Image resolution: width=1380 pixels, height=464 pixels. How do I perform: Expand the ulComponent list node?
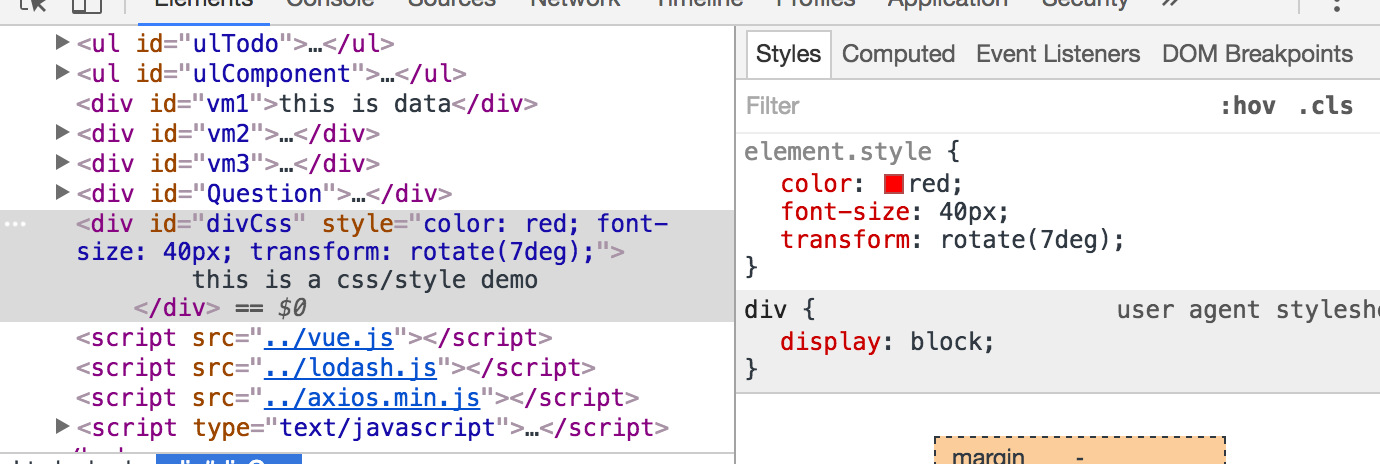pyautogui.click(x=62, y=72)
